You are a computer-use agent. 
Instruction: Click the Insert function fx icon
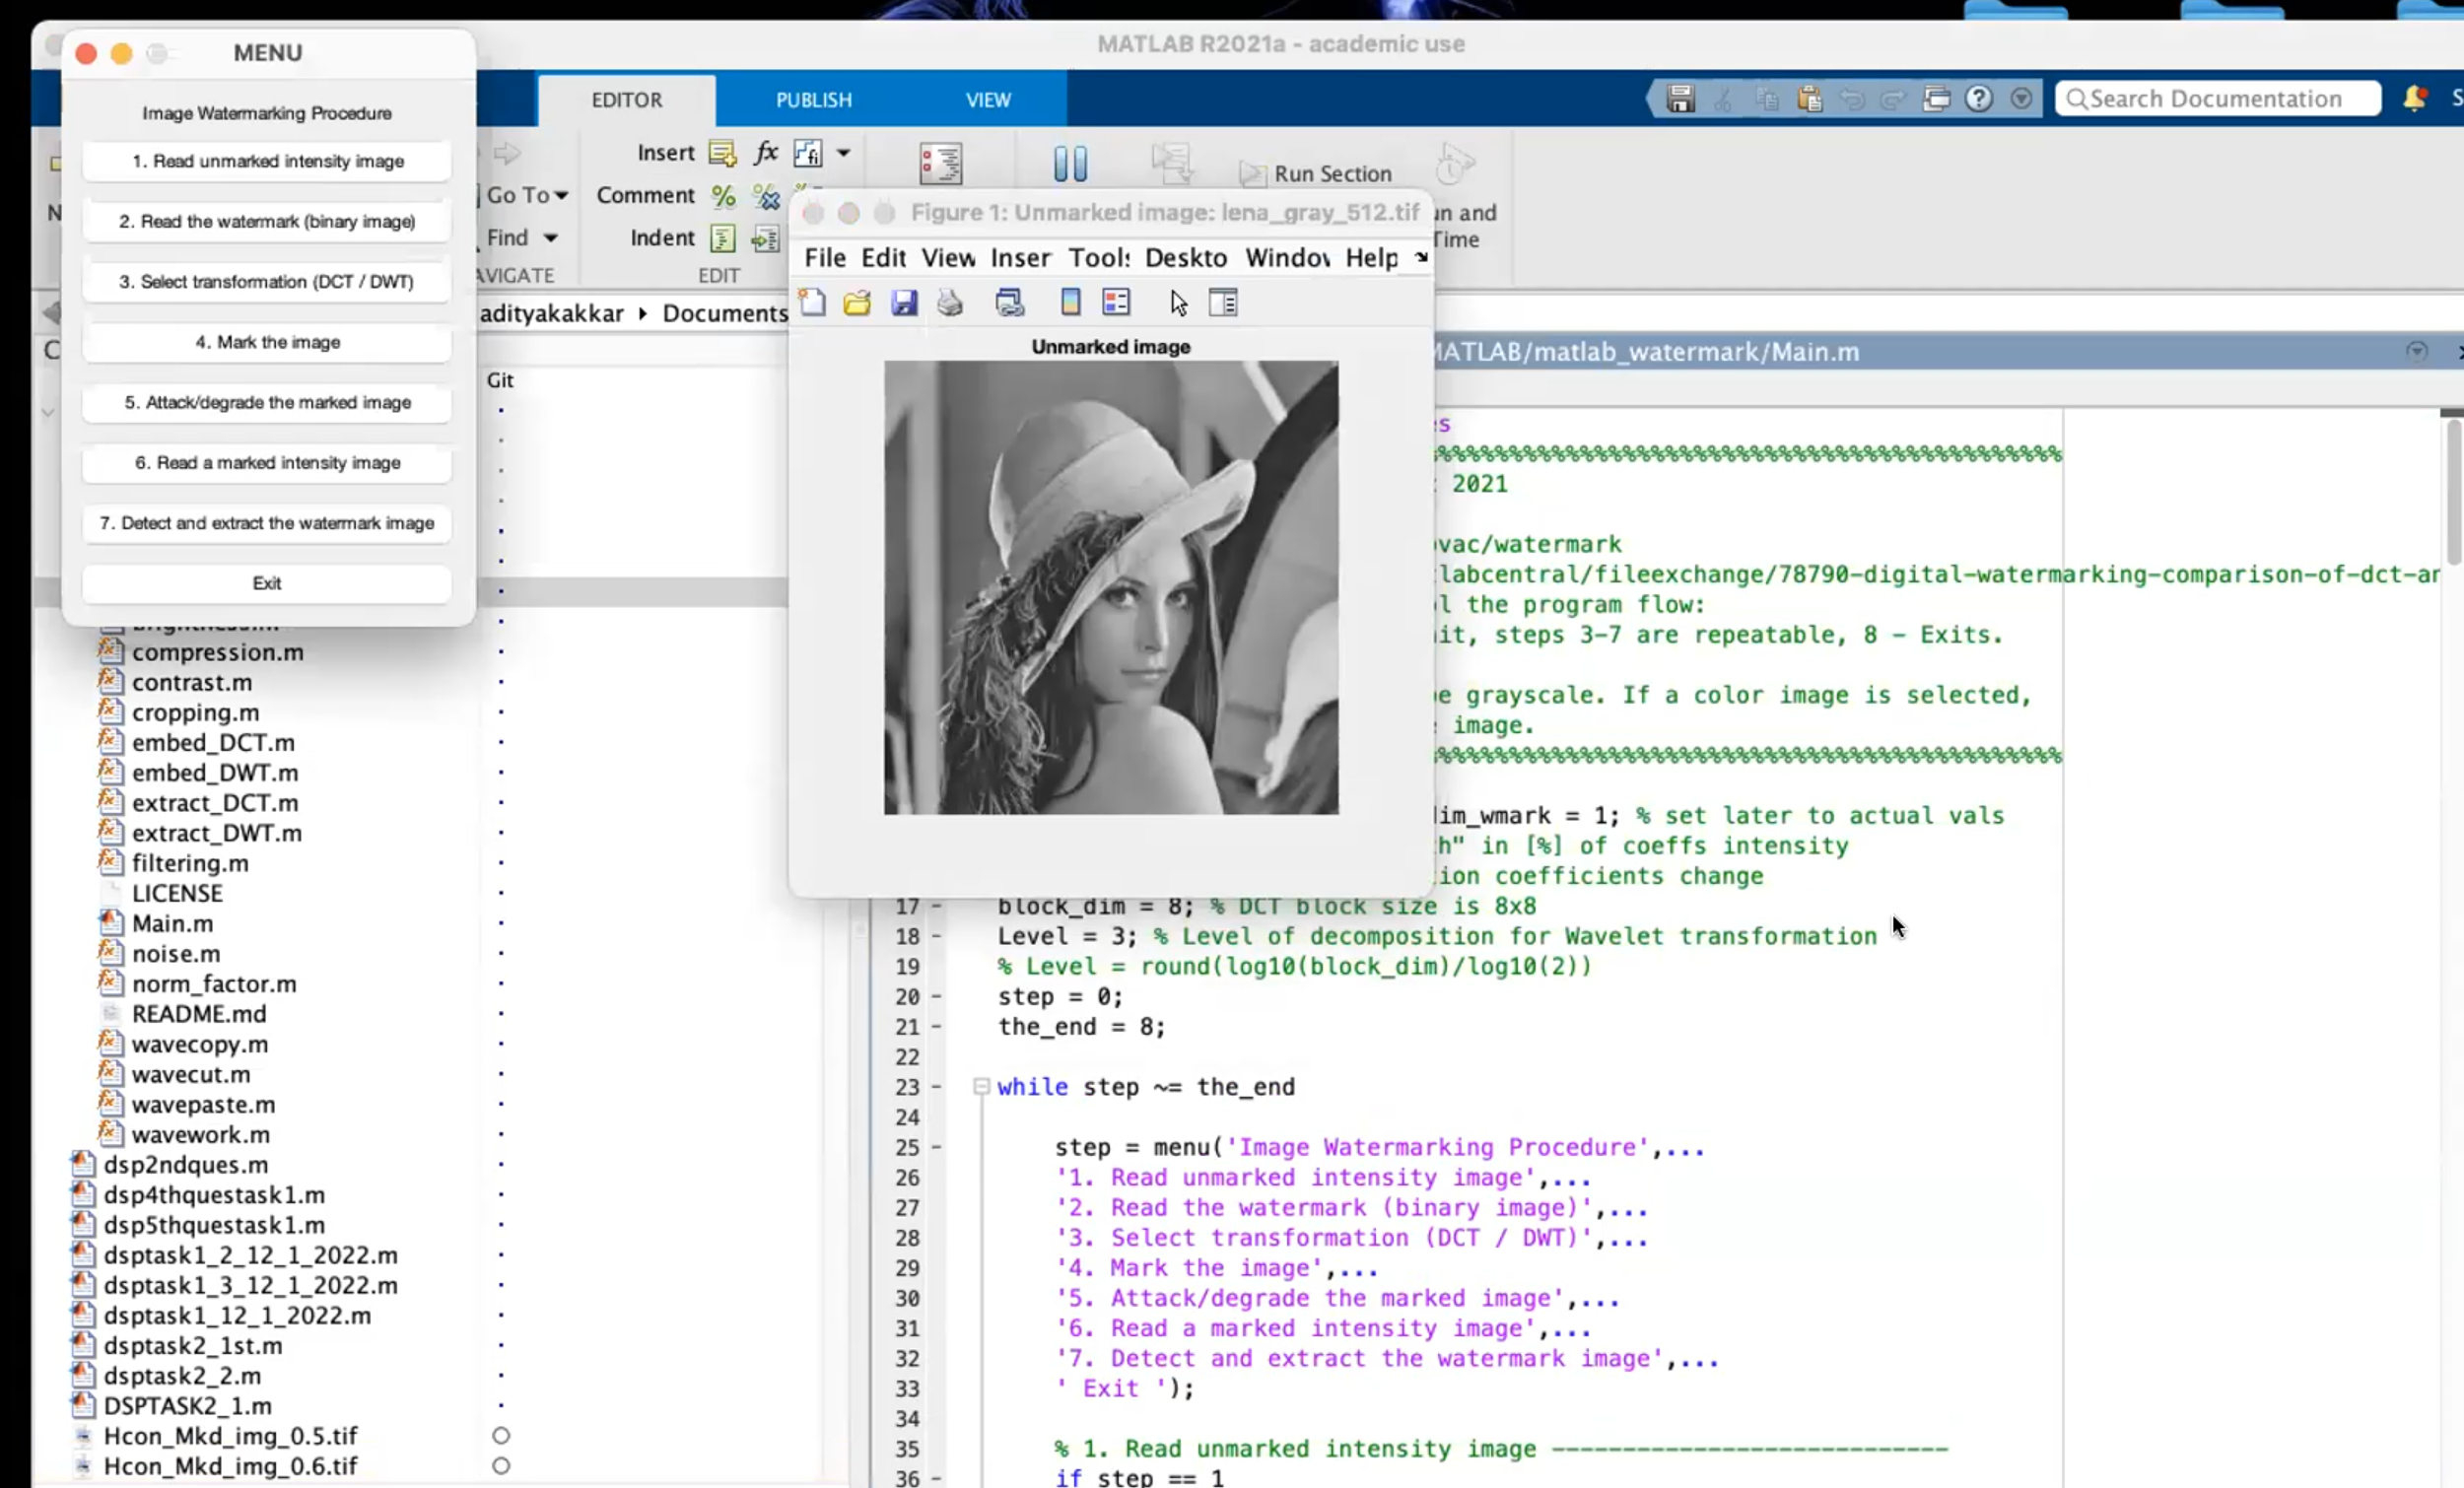click(x=765, y=152)
